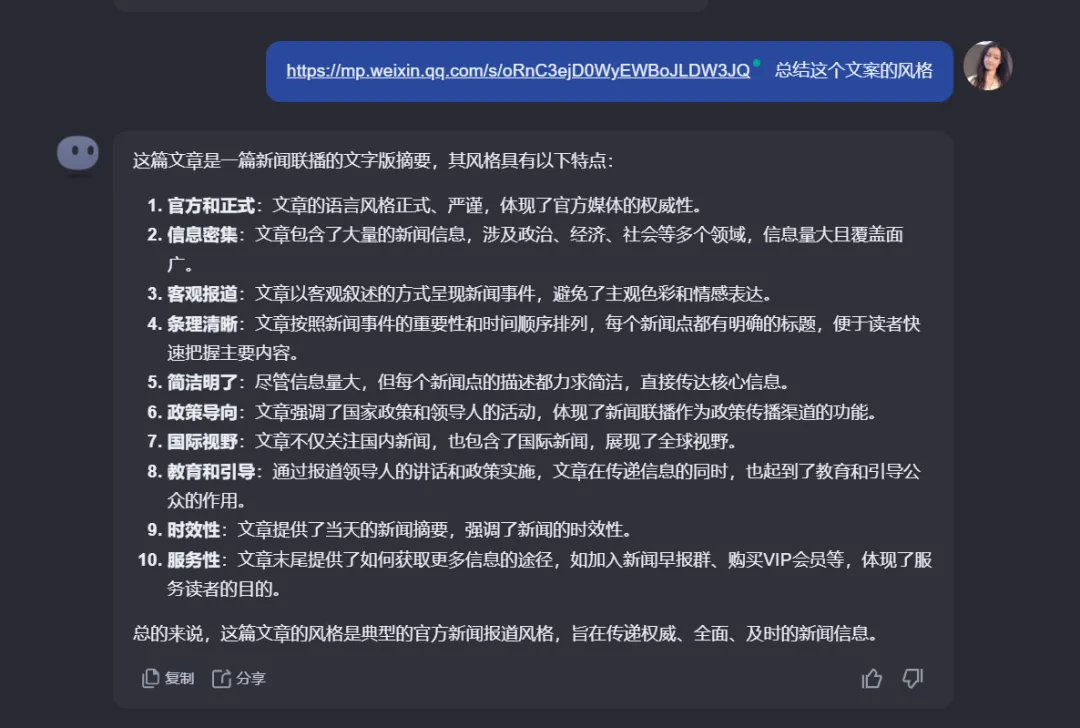Give the response a thumbs down

913,678
